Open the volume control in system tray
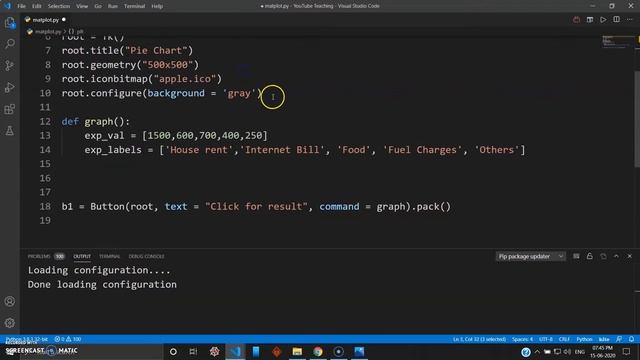The image size is (640, 360). tap(567, 351)
